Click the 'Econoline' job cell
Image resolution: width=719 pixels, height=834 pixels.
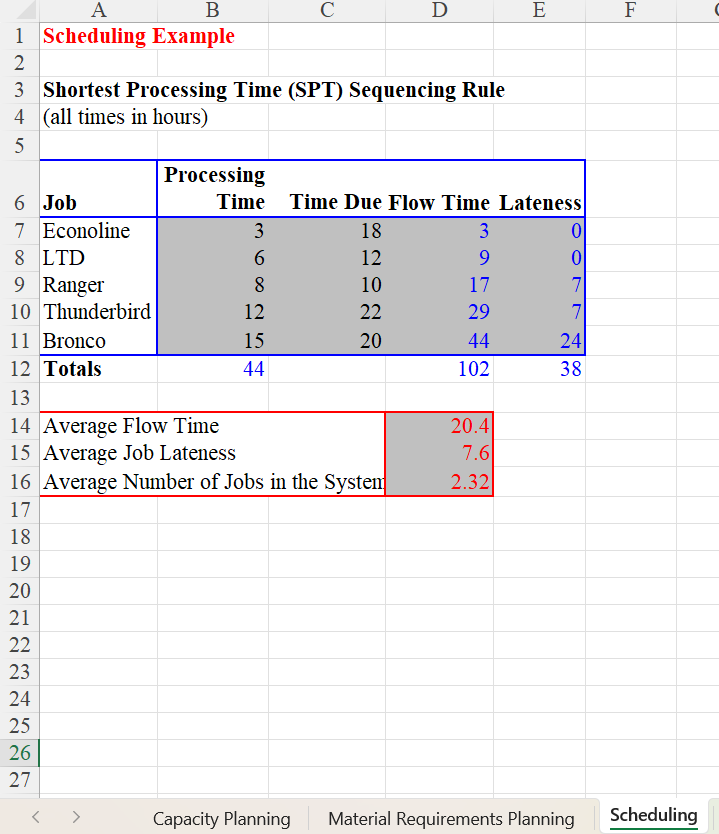pos(98,231)
